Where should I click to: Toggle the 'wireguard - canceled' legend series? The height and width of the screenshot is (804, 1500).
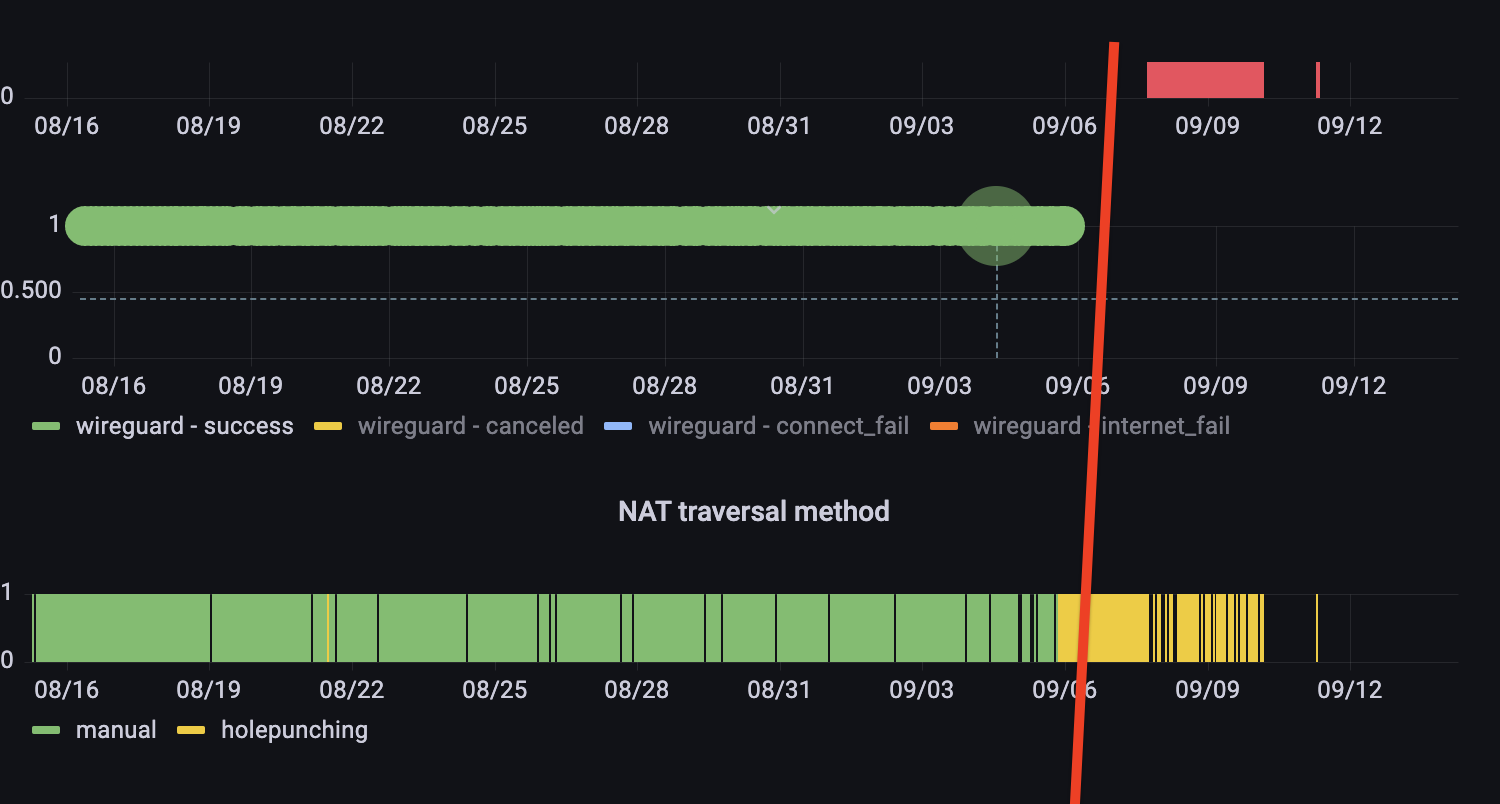(x=470, y=426)
